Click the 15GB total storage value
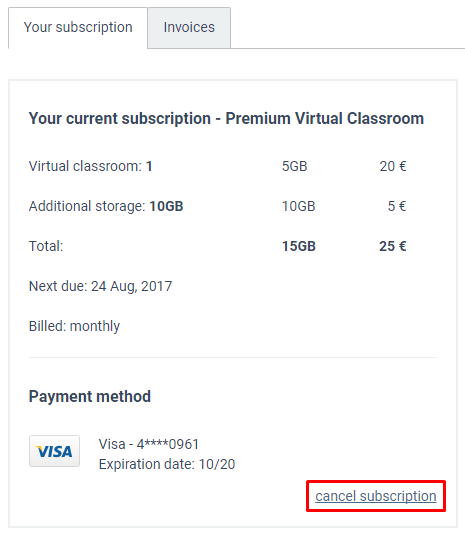This screenshot has height=546, width=465. [299, 246]
